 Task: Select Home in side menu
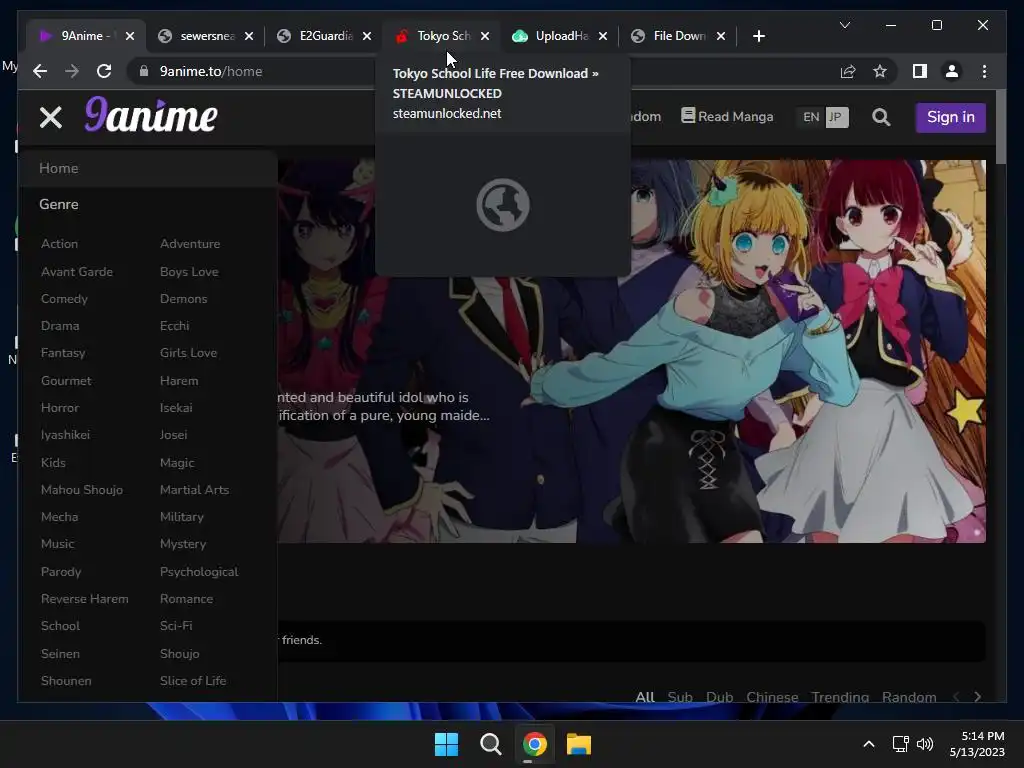148,168
